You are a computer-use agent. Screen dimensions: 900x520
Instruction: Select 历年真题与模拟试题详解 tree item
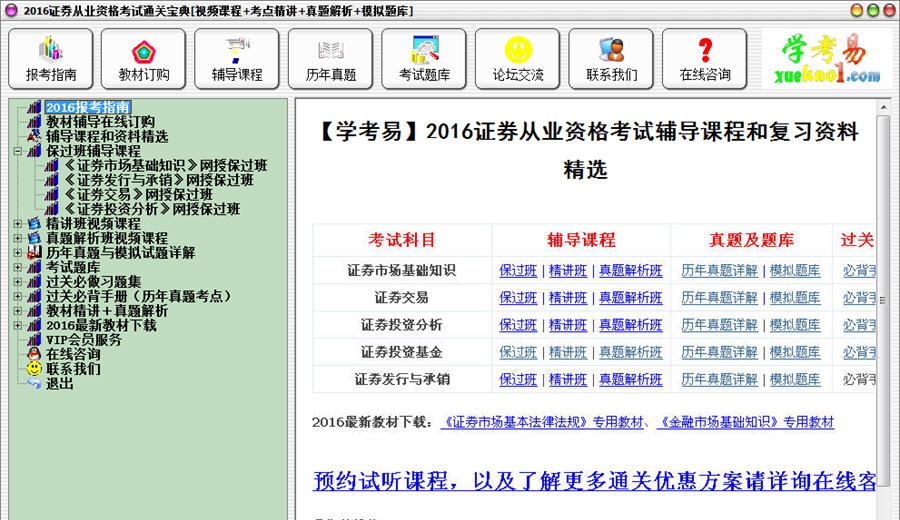tap(121, 253)
